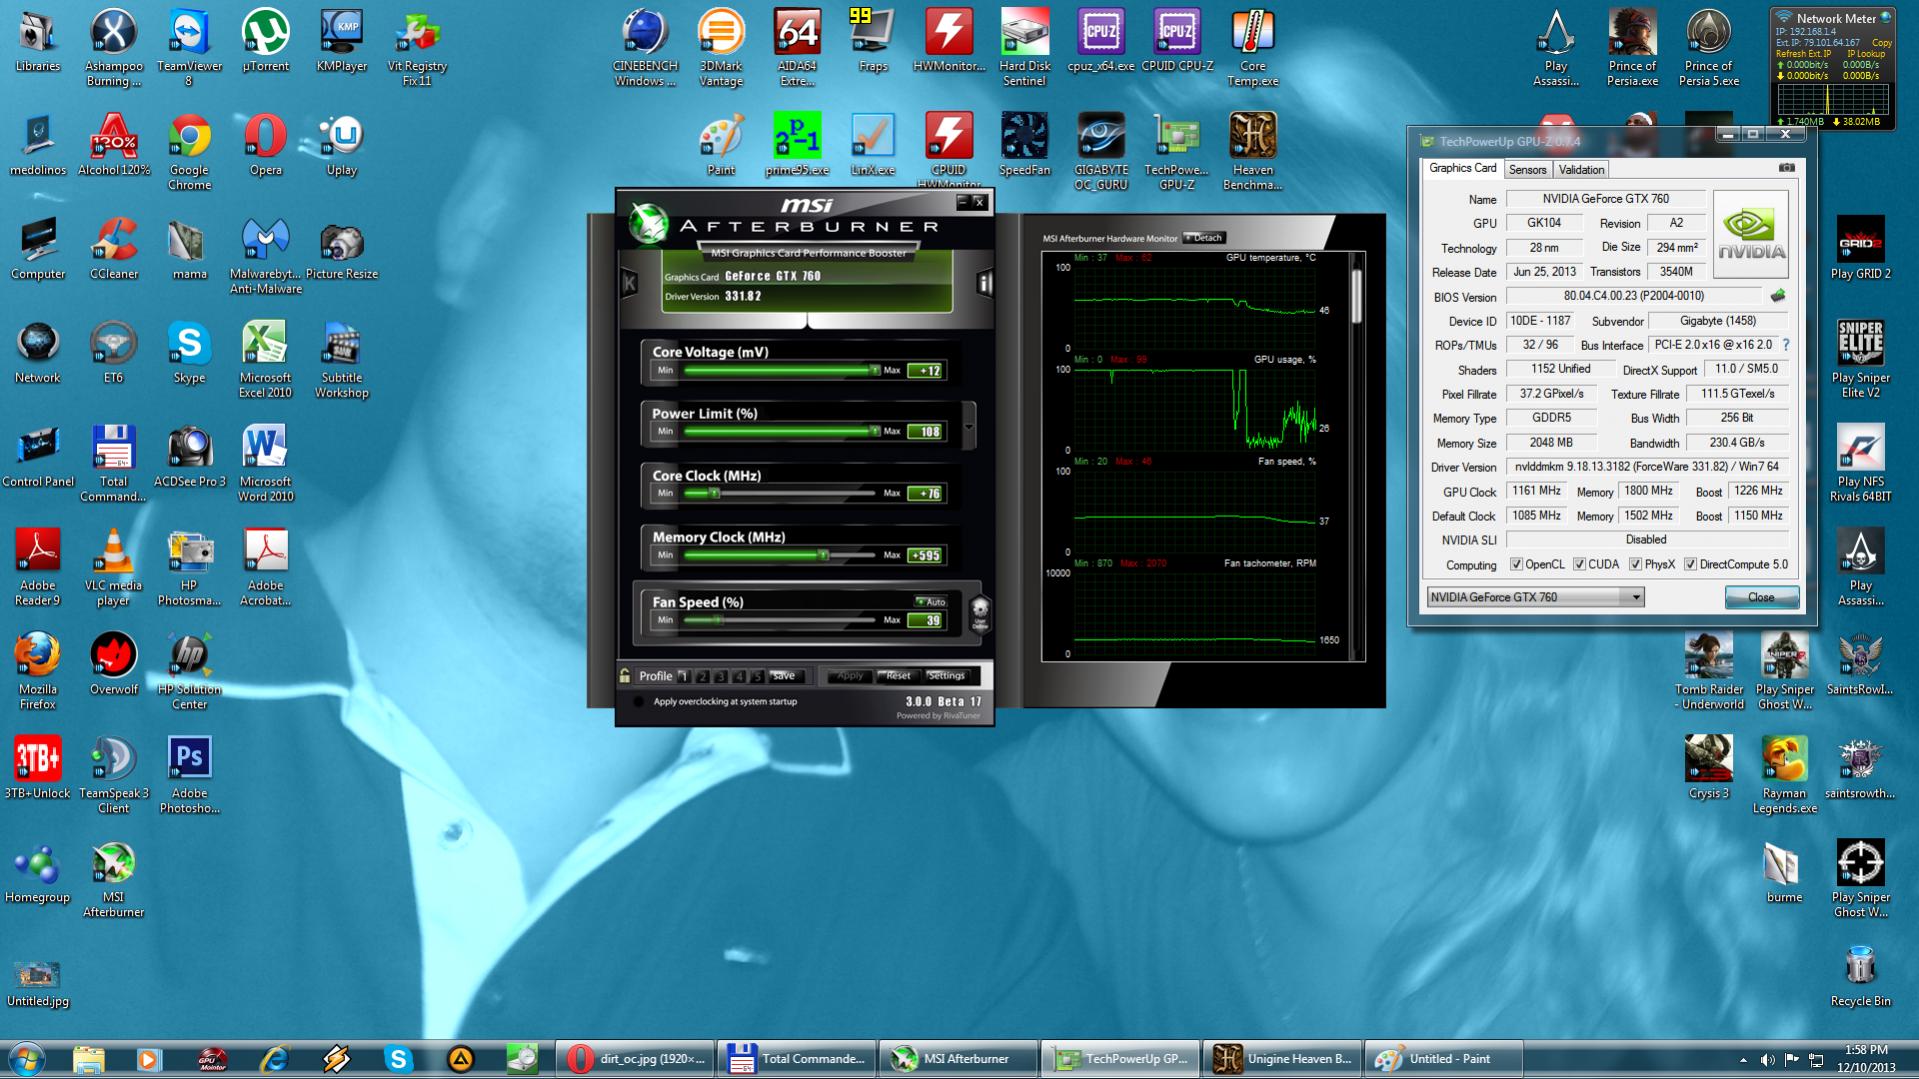Viewport: 1919px width, 1079px height.
Task: Open the Adobe Photoshop desktop icon
Action: [x=189, y=775]
